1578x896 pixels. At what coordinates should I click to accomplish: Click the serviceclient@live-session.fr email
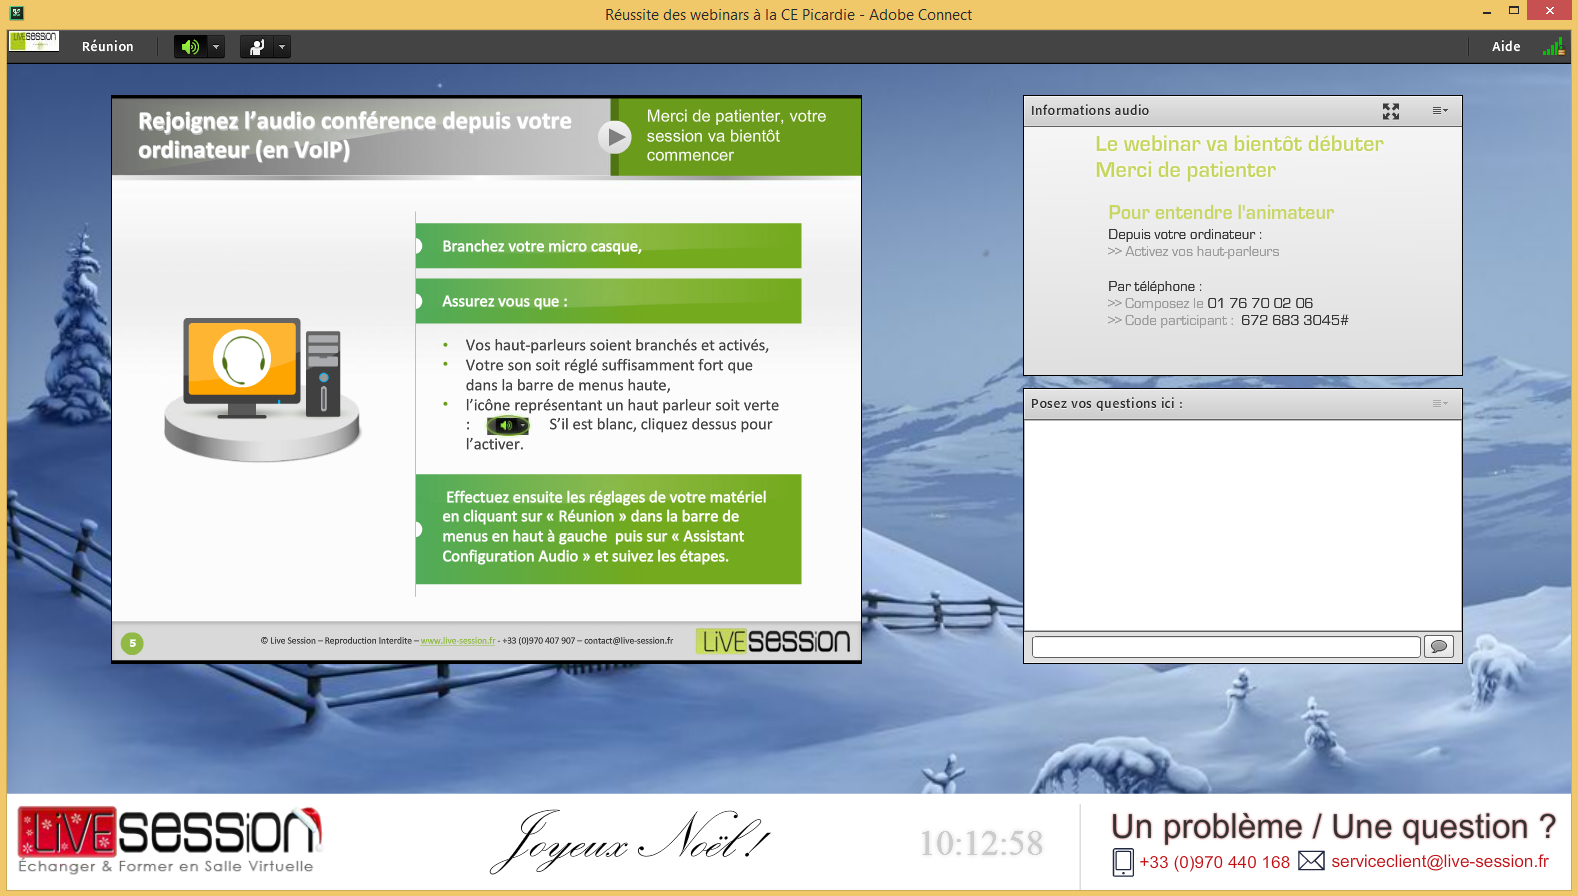tap(1440, 861)
